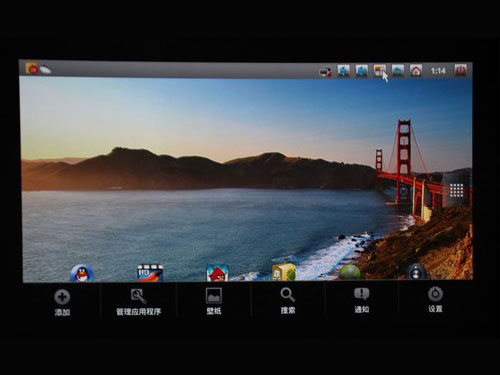Select 搜索 (Search) in the options menu
This screenshot has height=375, width=500.
click(288, 301)
